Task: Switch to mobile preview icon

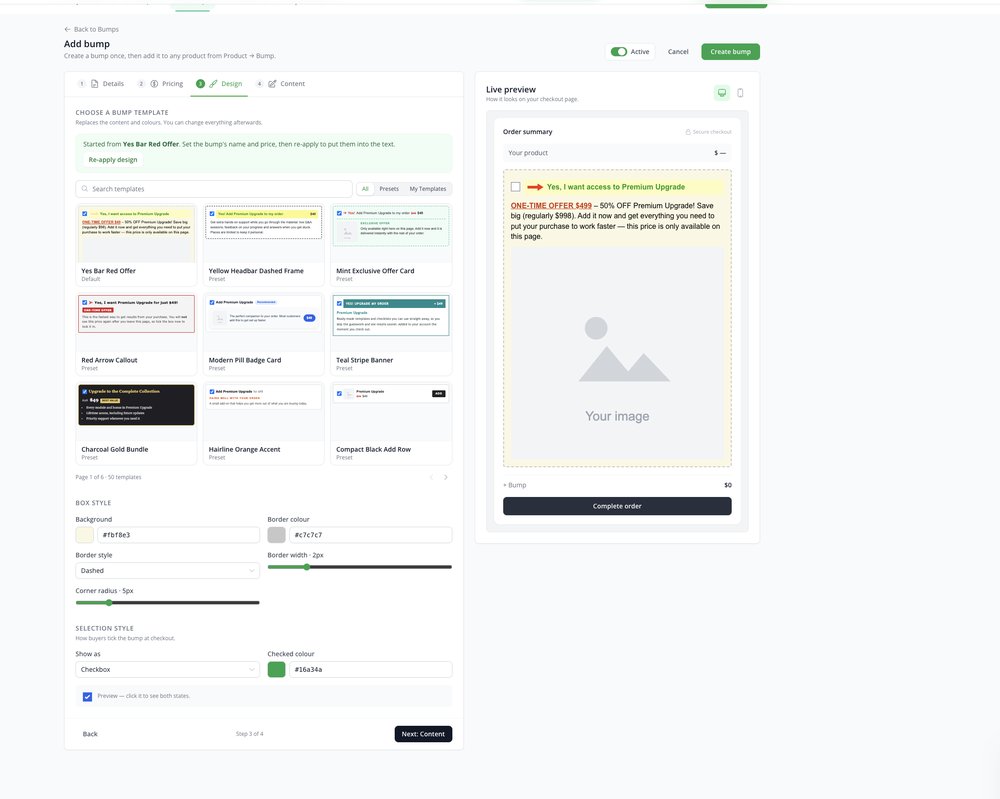Action: click(740, 93)
